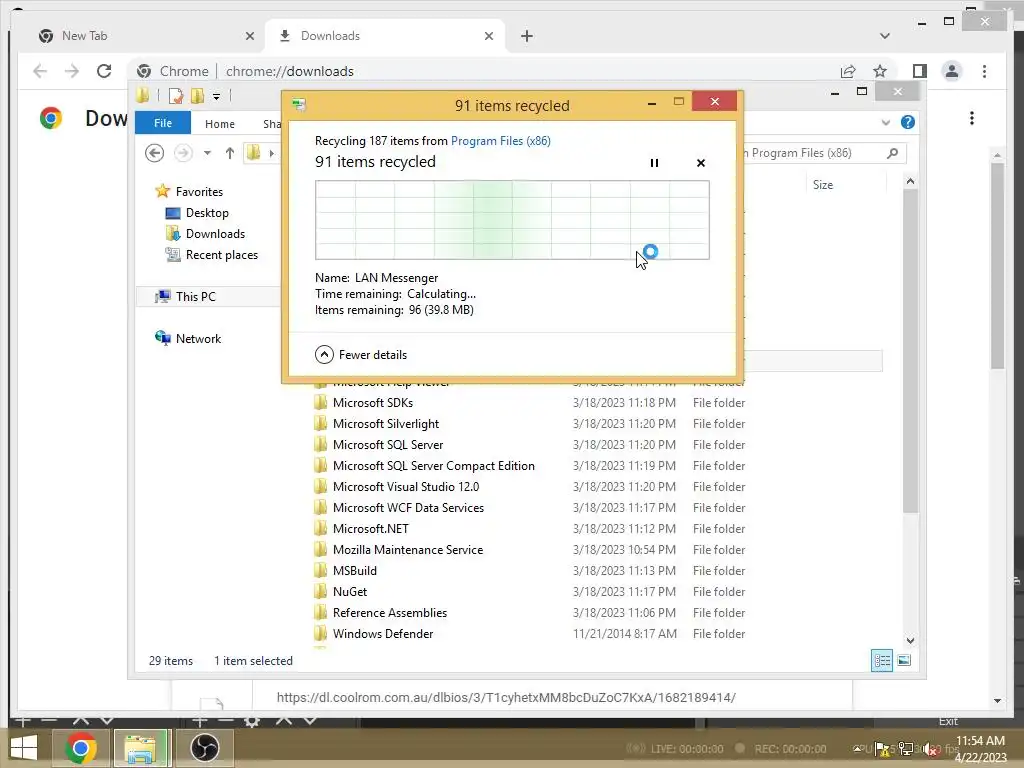Open the coolrom download URL link
This screenshot has height=768, width=1024.
click(506, 697)
